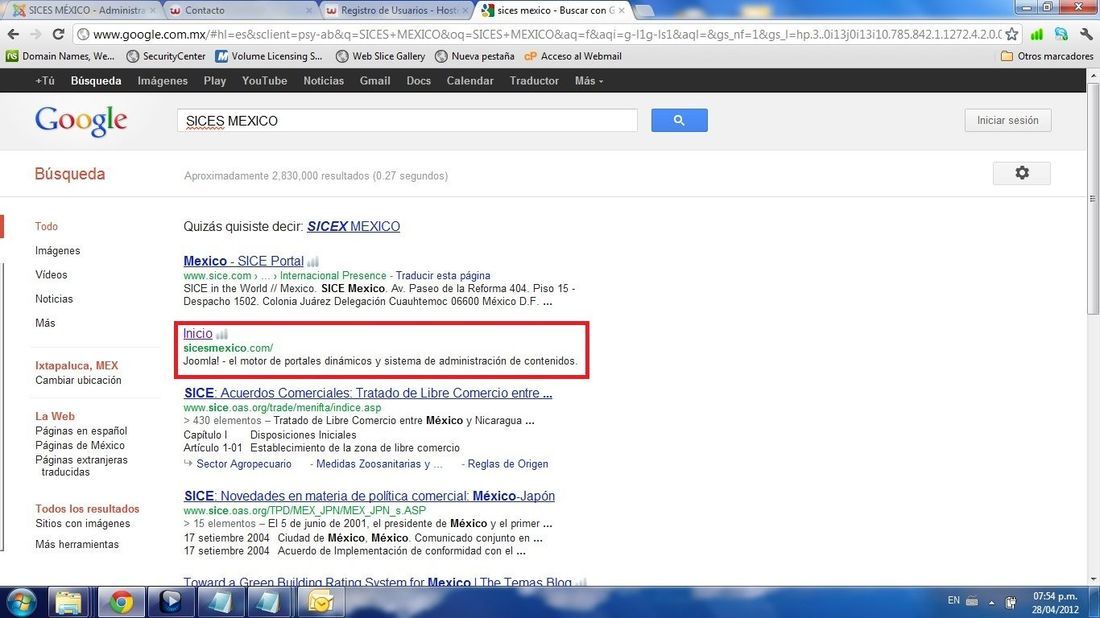Viewport: 1100px width, 618px height.
Task: Open Toward a Green Building result
Action: 377,582
